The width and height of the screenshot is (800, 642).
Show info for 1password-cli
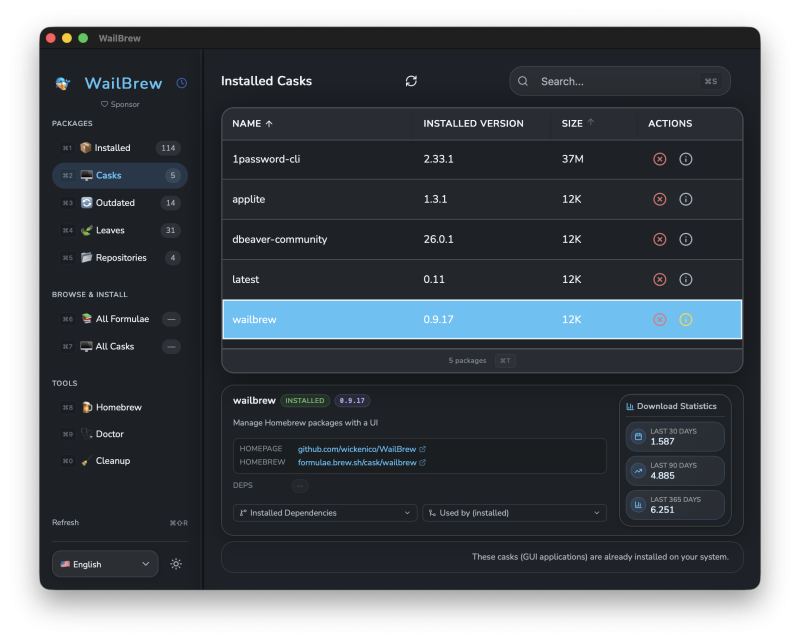point(686,159)
